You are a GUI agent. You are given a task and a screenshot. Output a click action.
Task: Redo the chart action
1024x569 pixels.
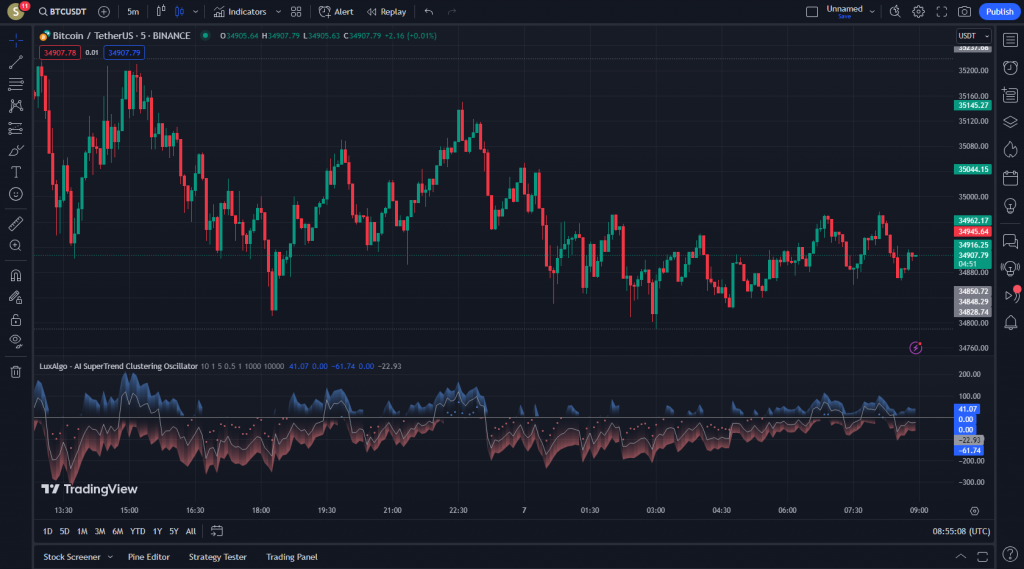451,12
